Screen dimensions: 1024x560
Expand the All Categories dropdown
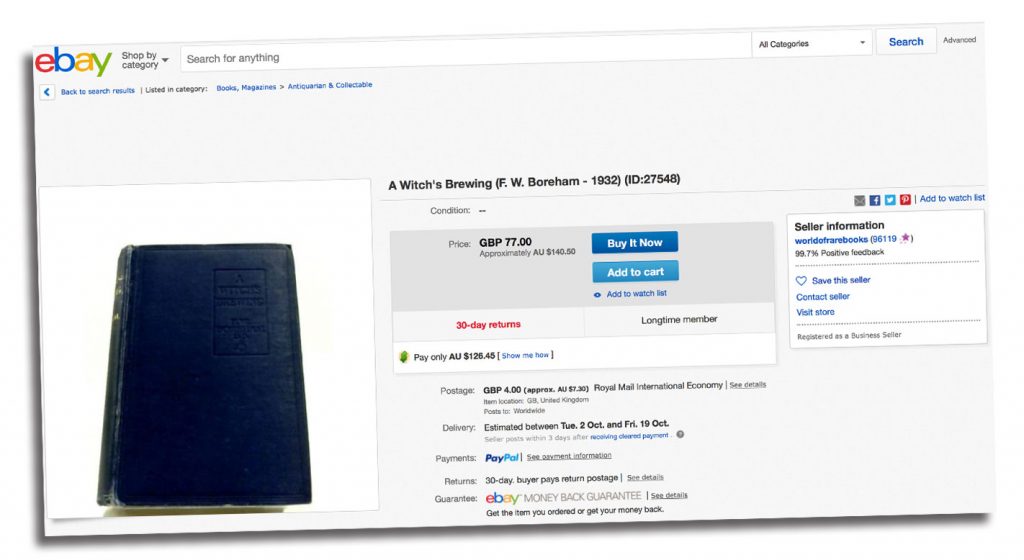[812, 44]
